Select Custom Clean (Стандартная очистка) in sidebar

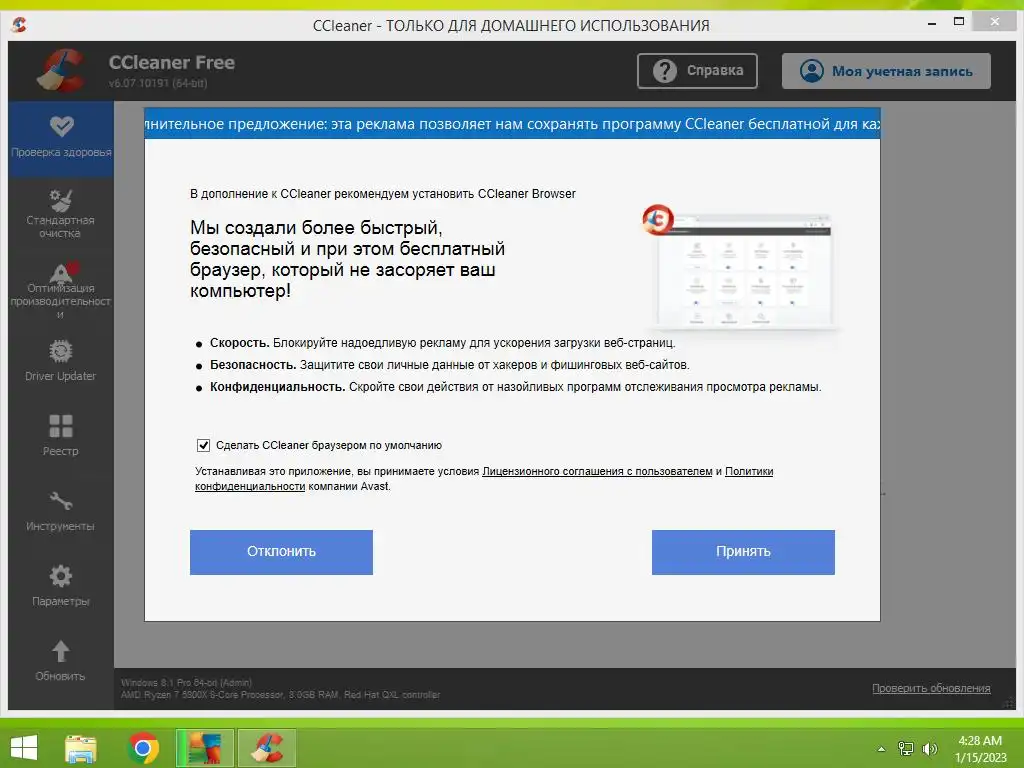61,213
